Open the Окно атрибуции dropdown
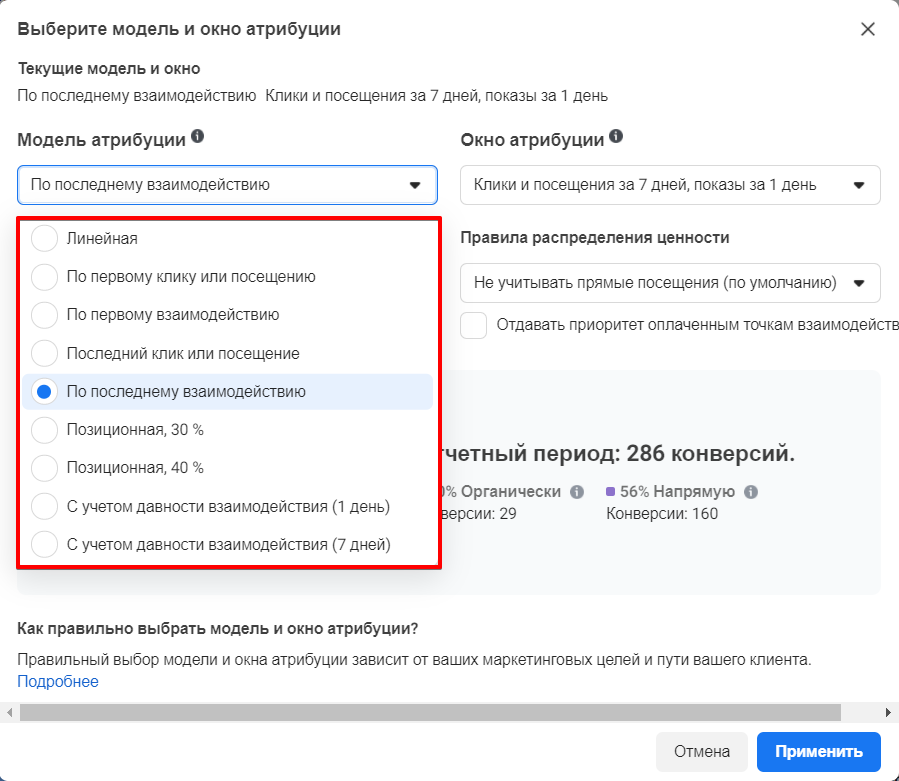The height and width of the screenshot is (781, 899). [670, 185]
